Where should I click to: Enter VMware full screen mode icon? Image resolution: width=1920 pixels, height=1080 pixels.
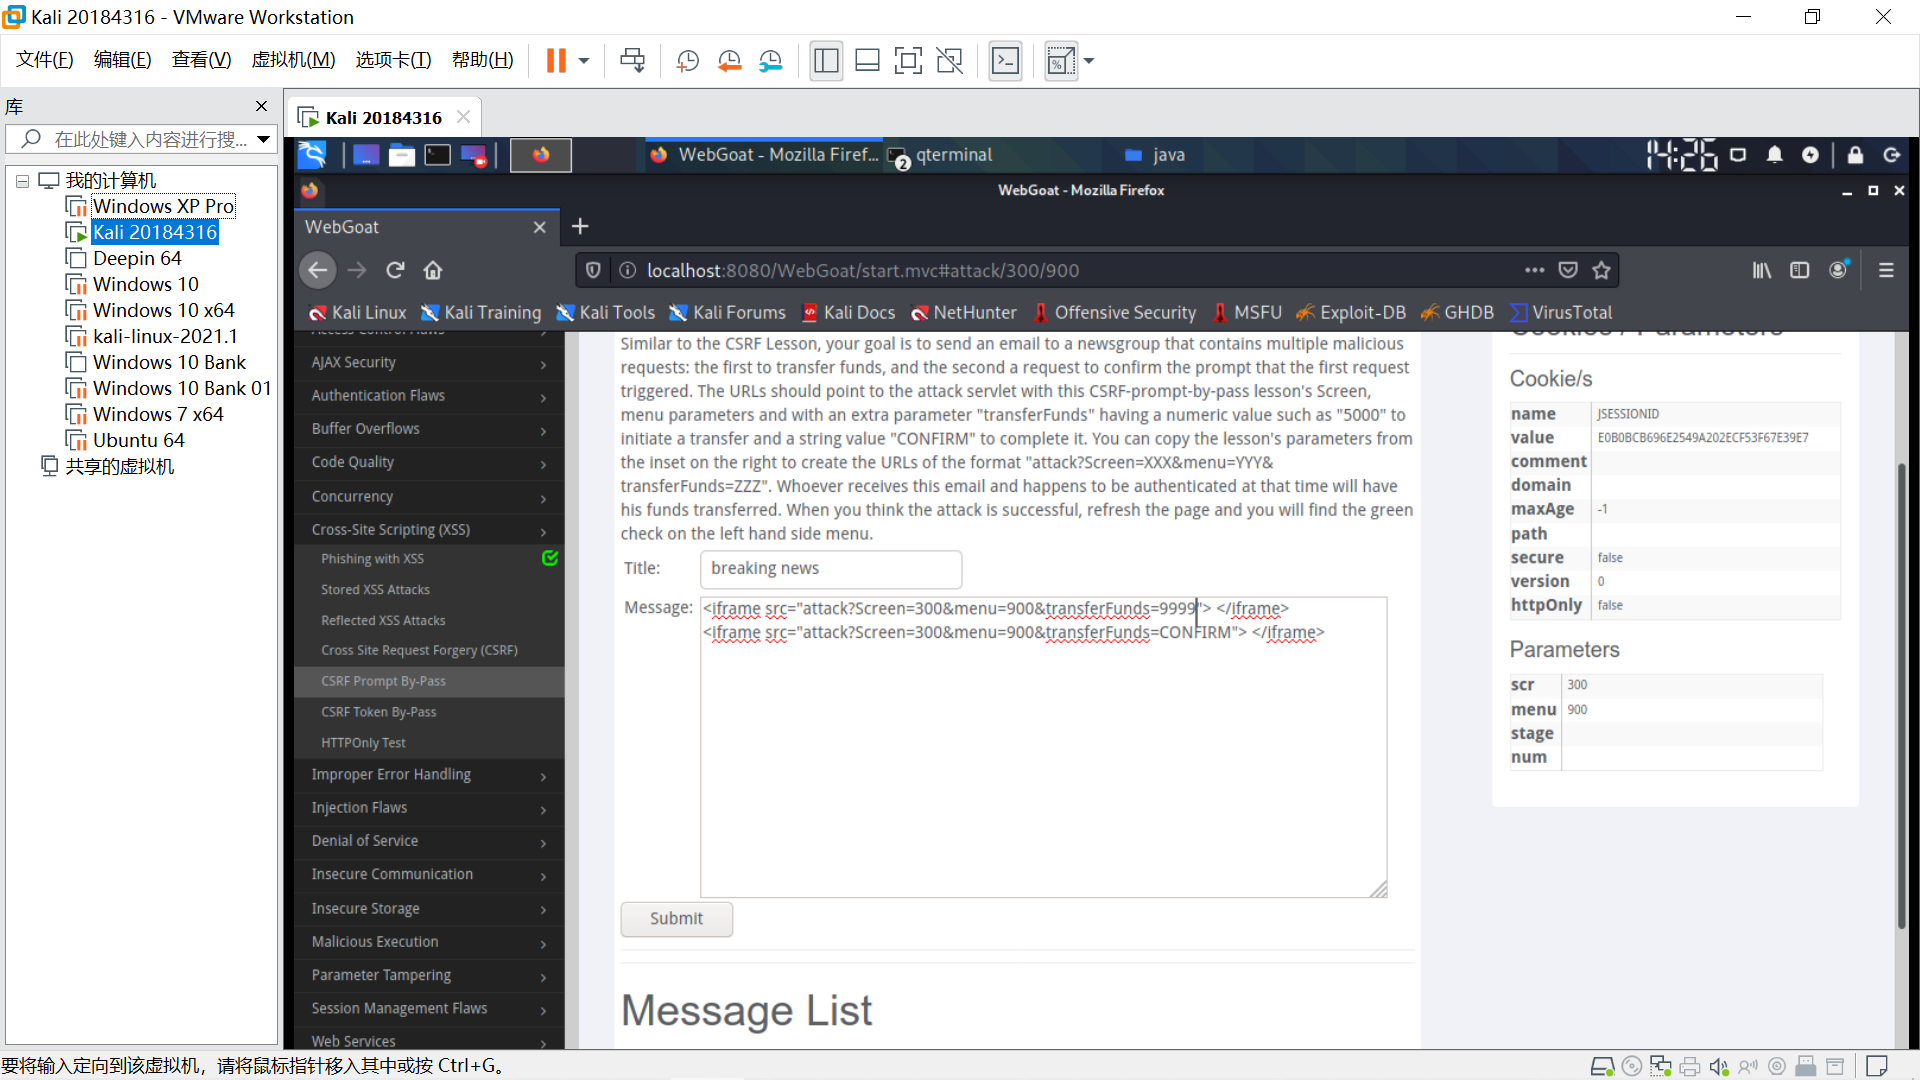(908, 61)
